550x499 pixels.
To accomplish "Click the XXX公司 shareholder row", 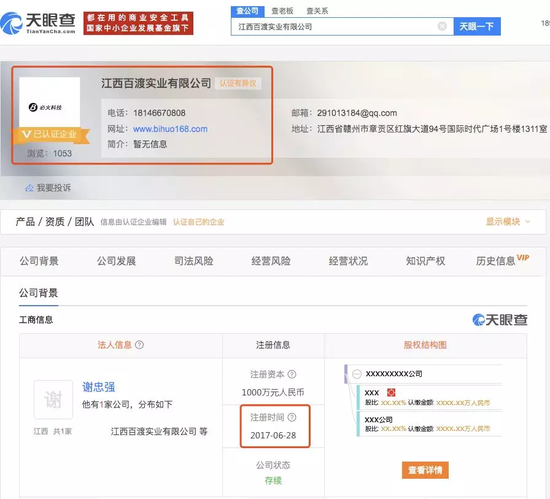I will click(x=429, y=424).
